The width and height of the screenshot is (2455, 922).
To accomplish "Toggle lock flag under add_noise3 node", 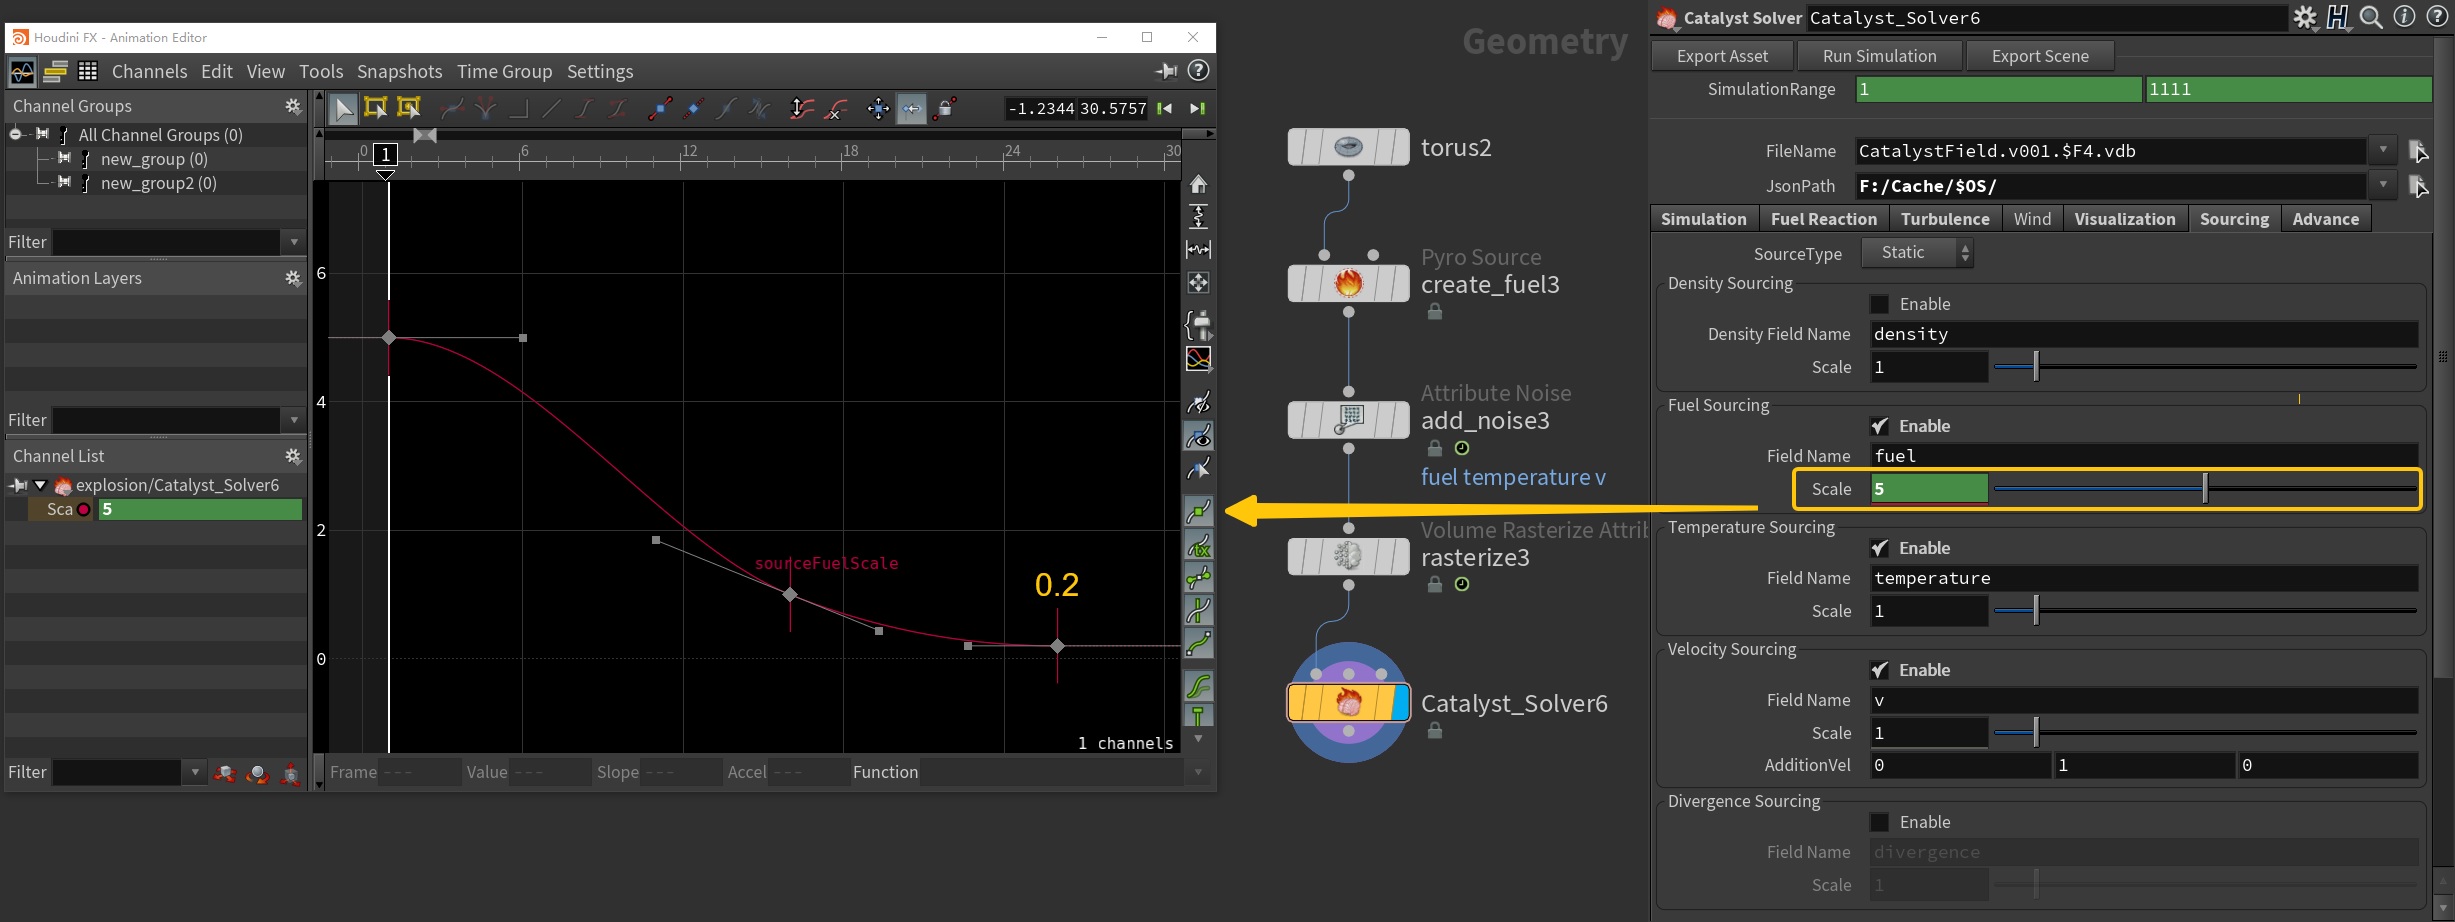I will (1435, 448).
